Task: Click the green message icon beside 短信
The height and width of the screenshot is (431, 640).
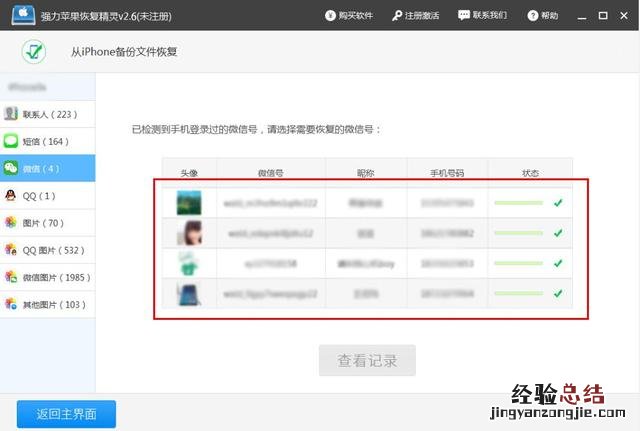Action: pos(11,141)
